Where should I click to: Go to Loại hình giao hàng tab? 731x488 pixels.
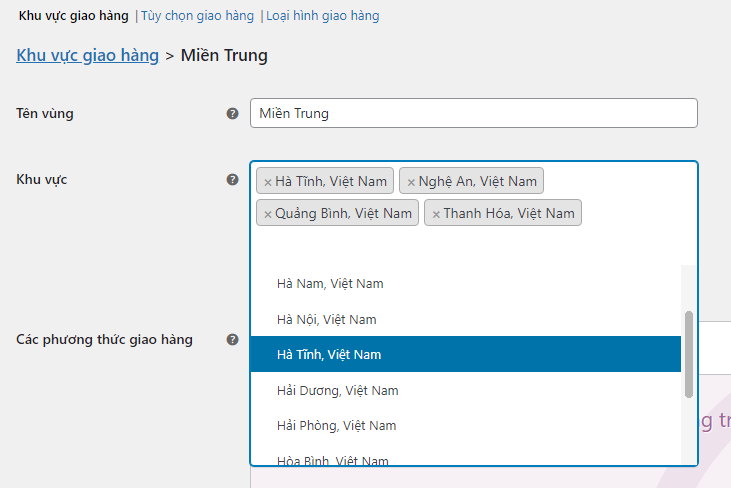(x=322, y=16)
